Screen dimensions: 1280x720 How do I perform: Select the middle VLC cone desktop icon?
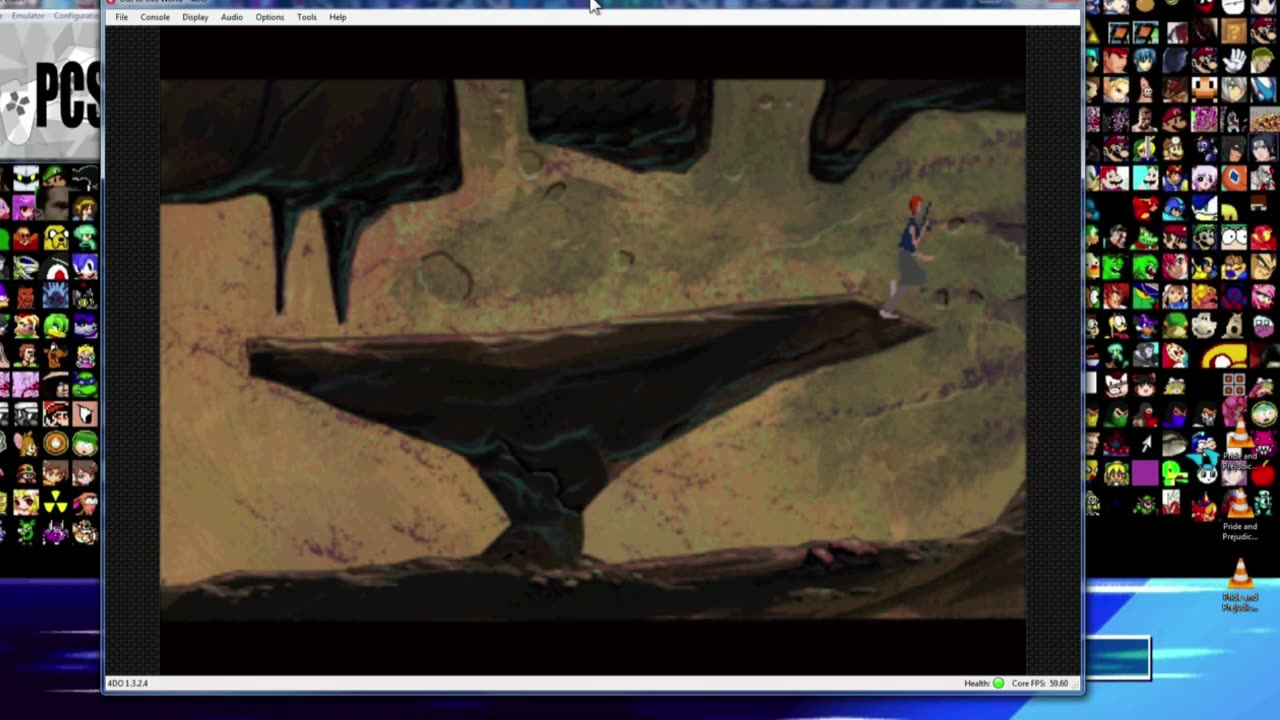pyautogui.click(x=1239, y=502)
